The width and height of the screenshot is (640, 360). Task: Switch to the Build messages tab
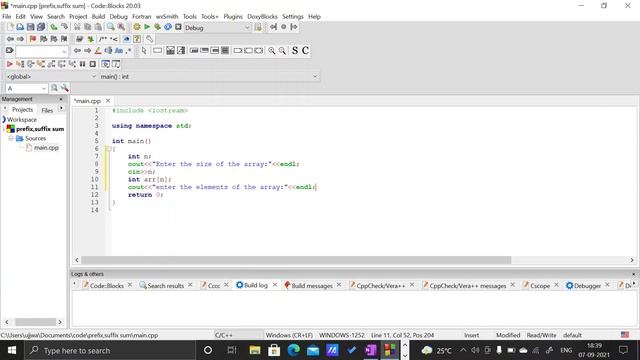[312, 285]
